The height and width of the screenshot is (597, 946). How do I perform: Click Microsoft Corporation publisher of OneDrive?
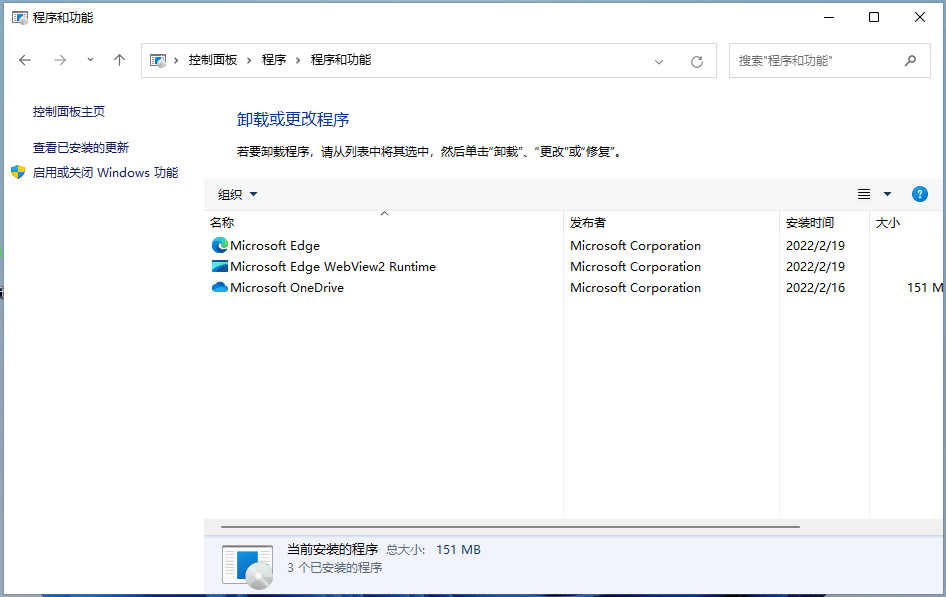click(635, 288)
